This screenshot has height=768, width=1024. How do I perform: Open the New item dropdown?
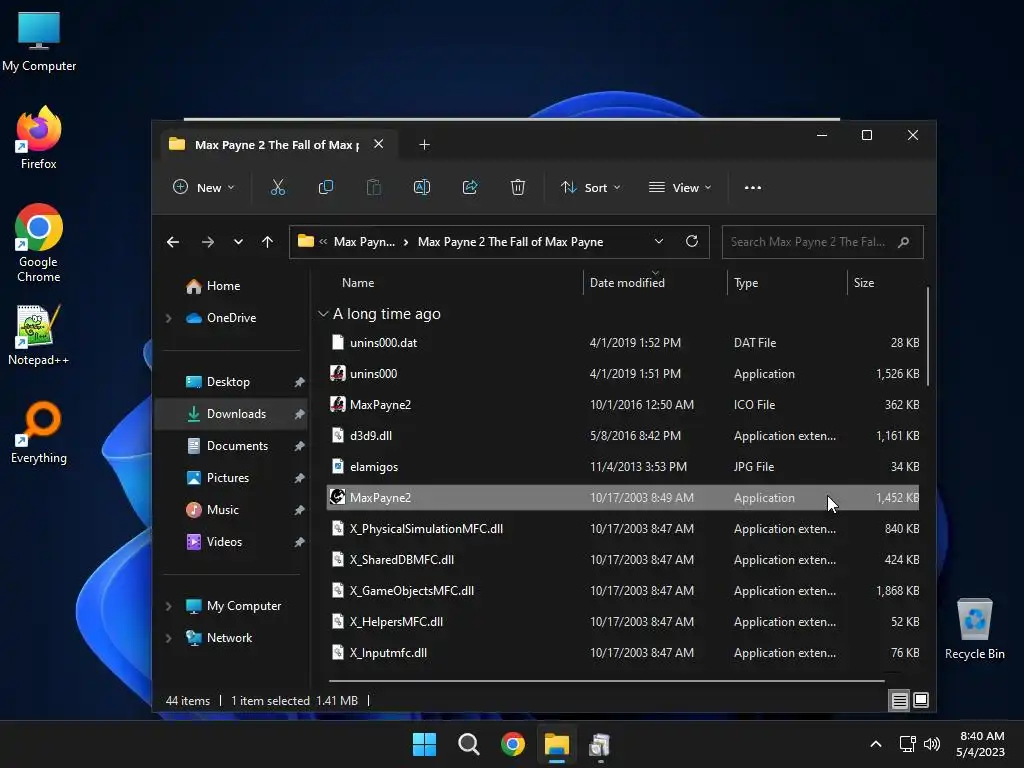[x=203, y=187]
